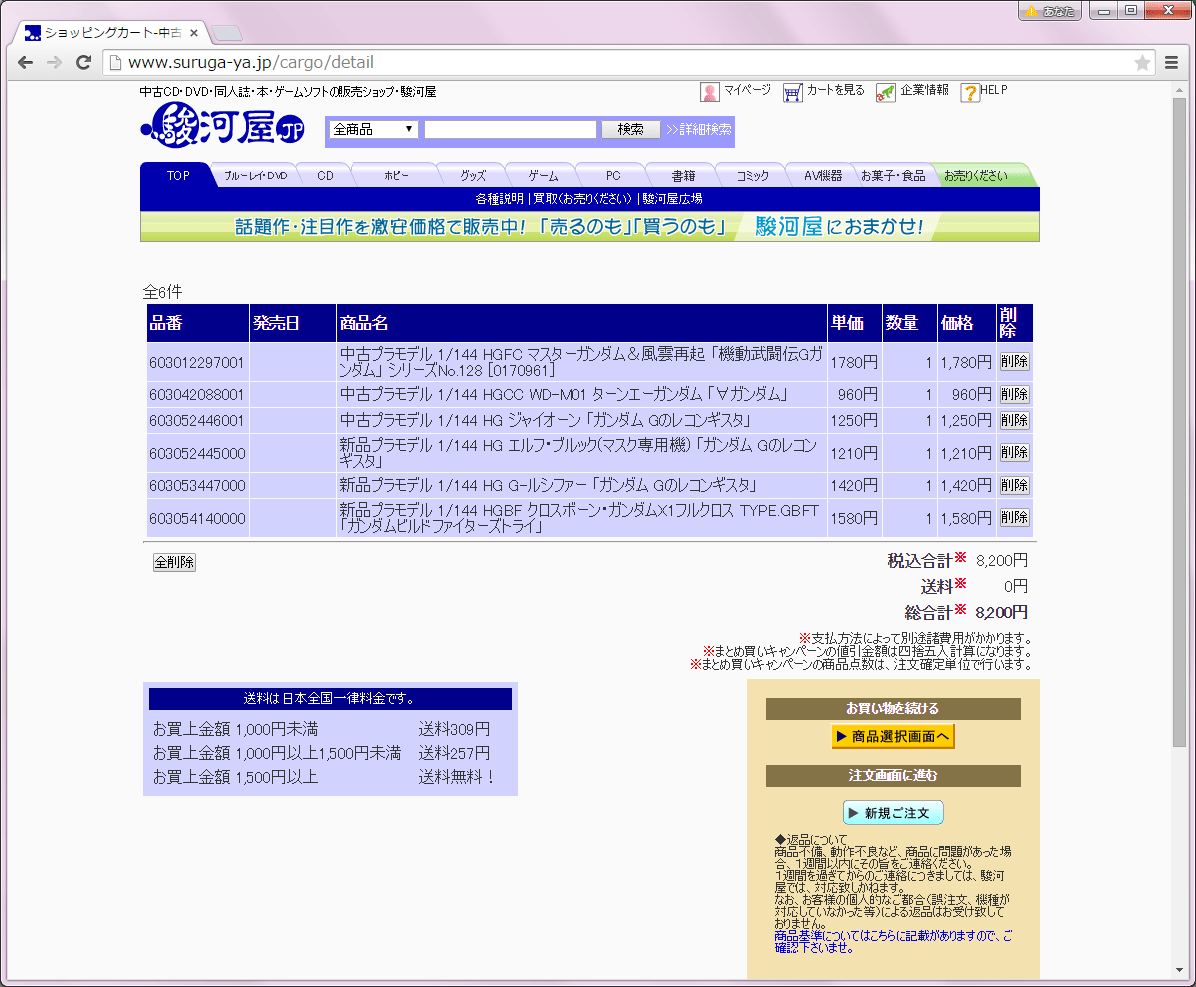Click the マイページ text link

pos(748,90)
